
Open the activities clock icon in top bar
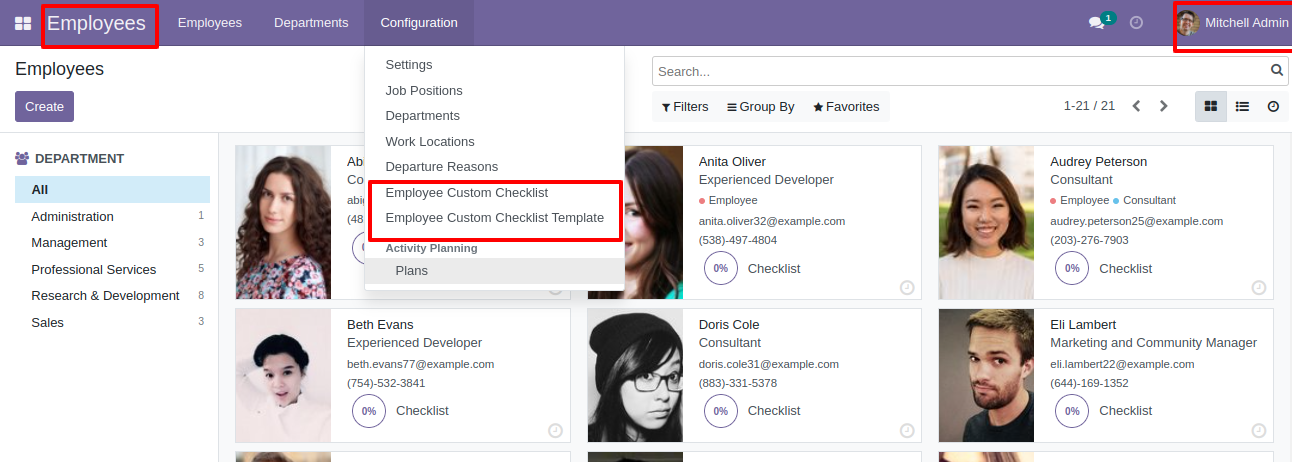point(1136,22)
